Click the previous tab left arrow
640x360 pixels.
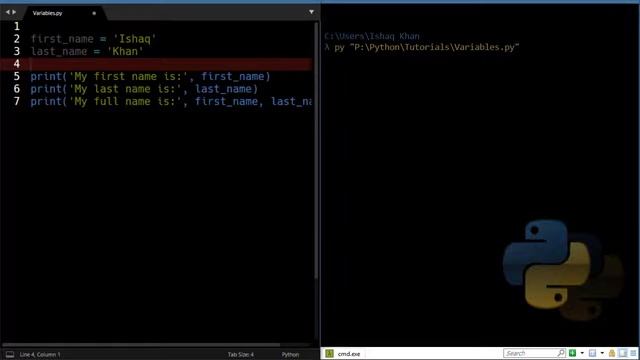(7, 12)
